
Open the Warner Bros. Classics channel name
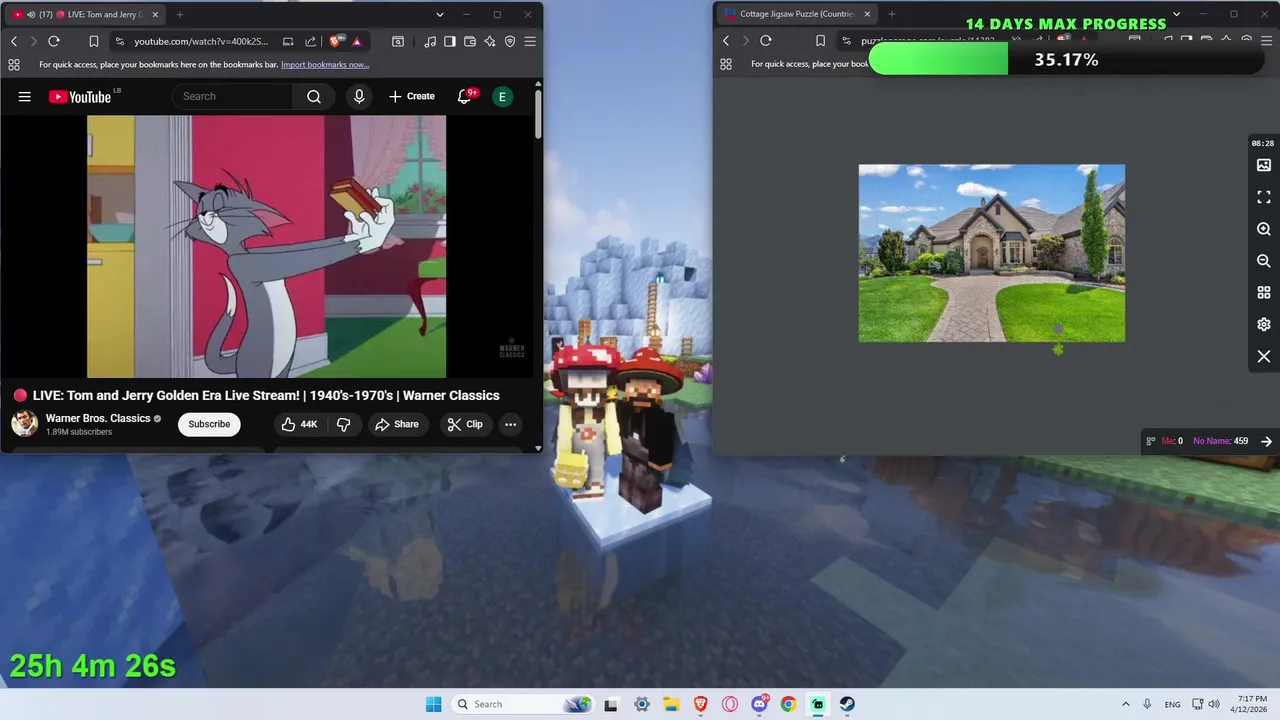pyautogui.click(x=98, y=418)
